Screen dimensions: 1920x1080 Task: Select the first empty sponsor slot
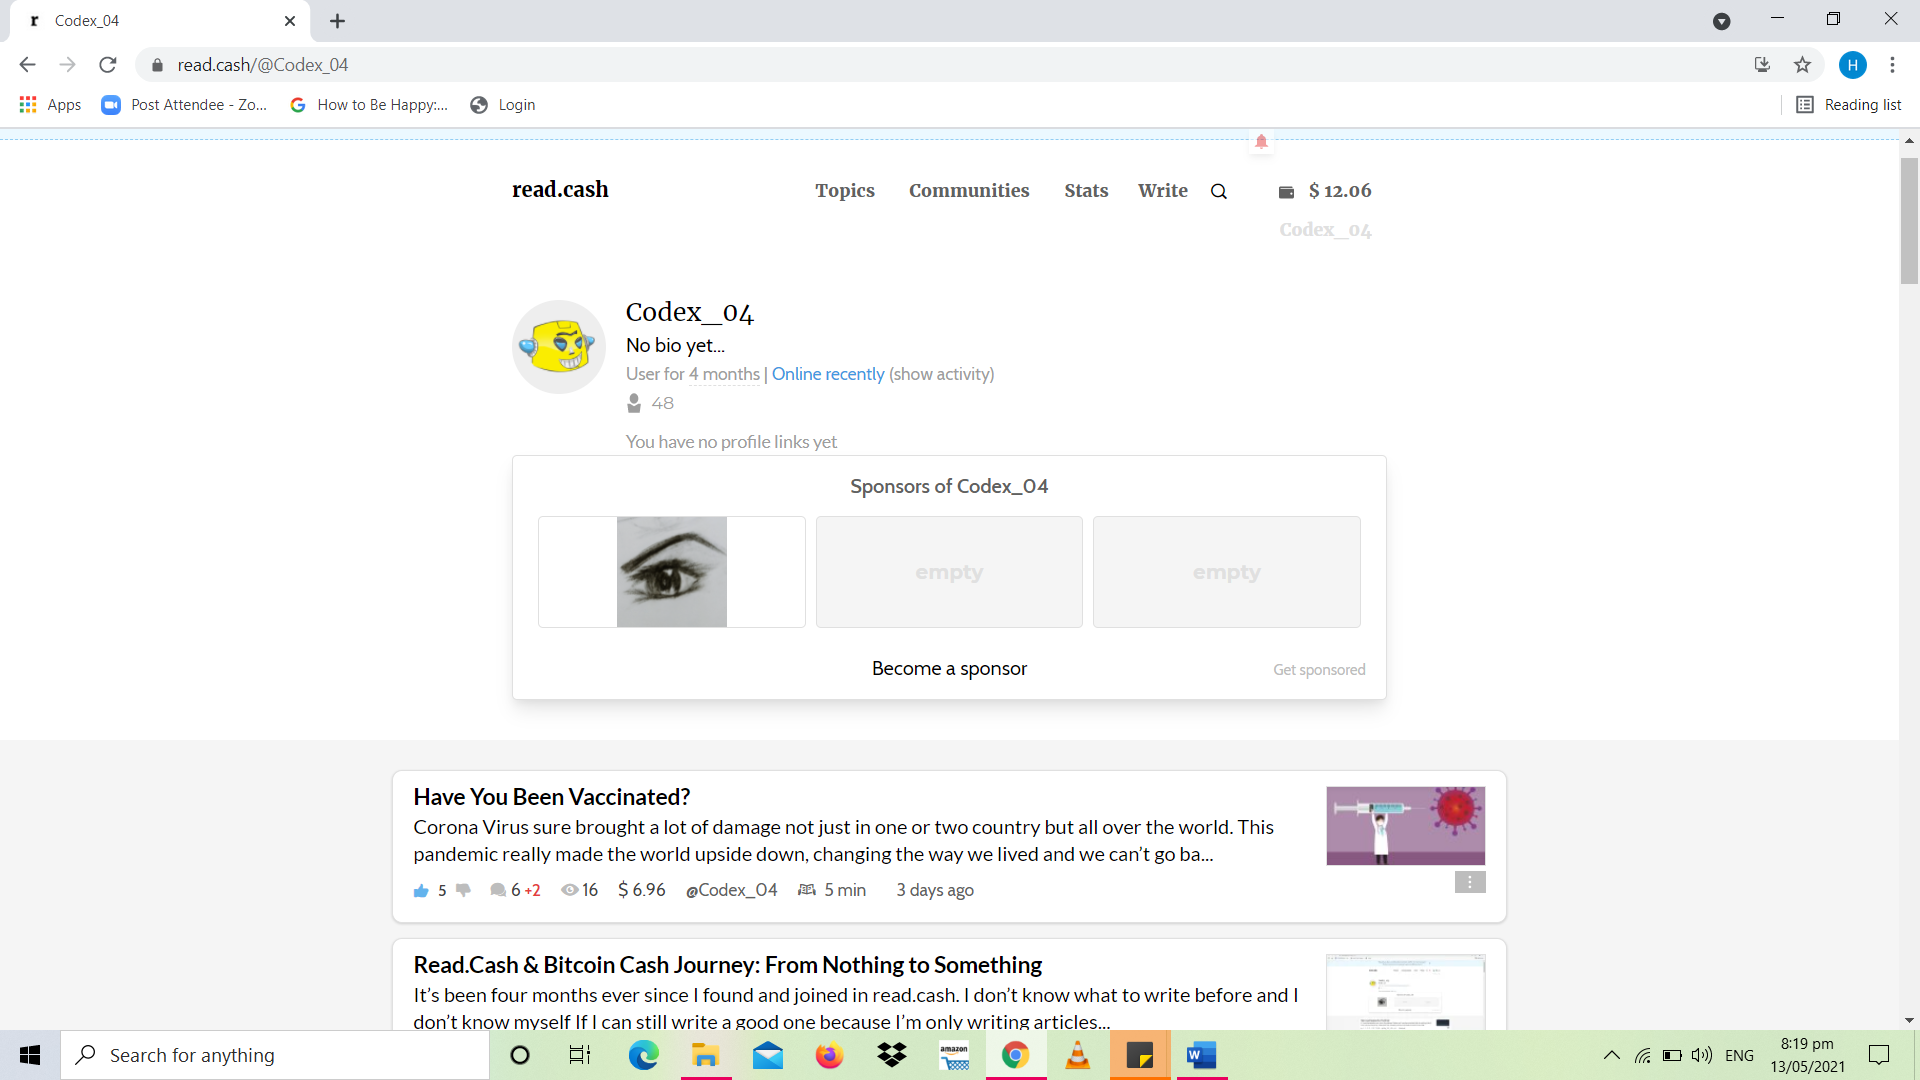(x=949, y=572)
